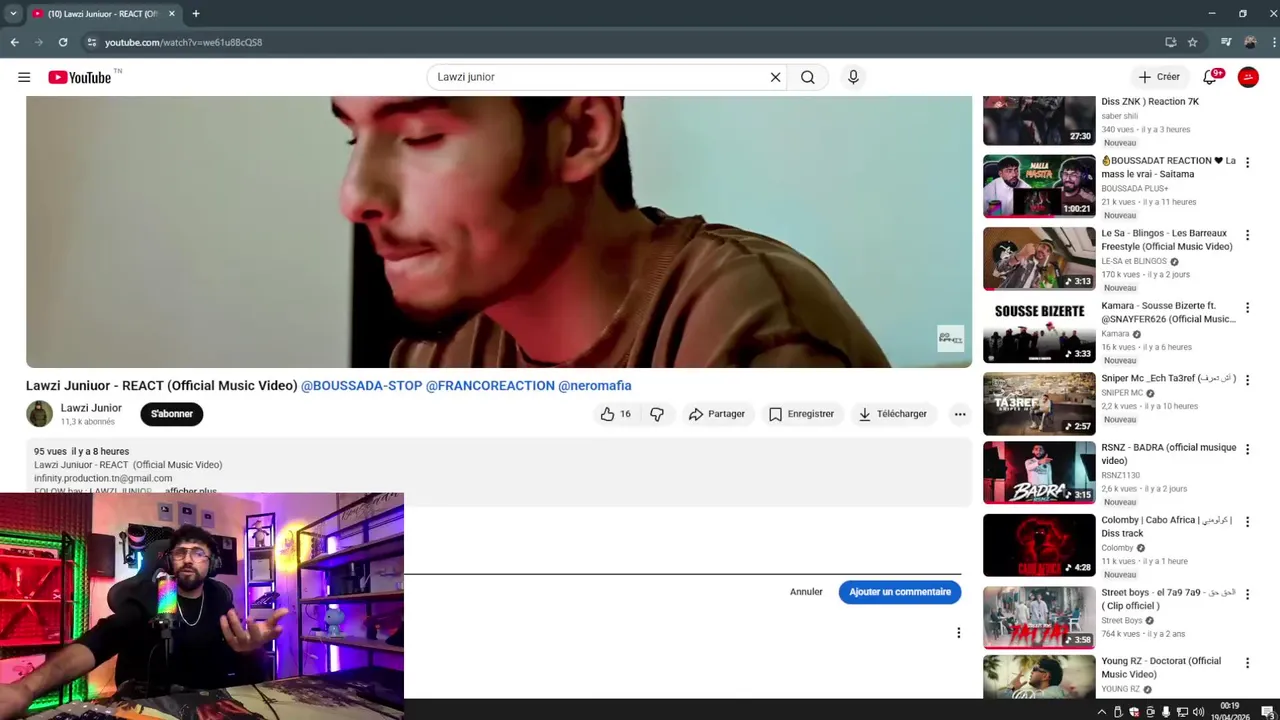Viewport: 1280px width, 720px height.
Task: Open Chrome profile avatar
Action: coord(1250,42)
